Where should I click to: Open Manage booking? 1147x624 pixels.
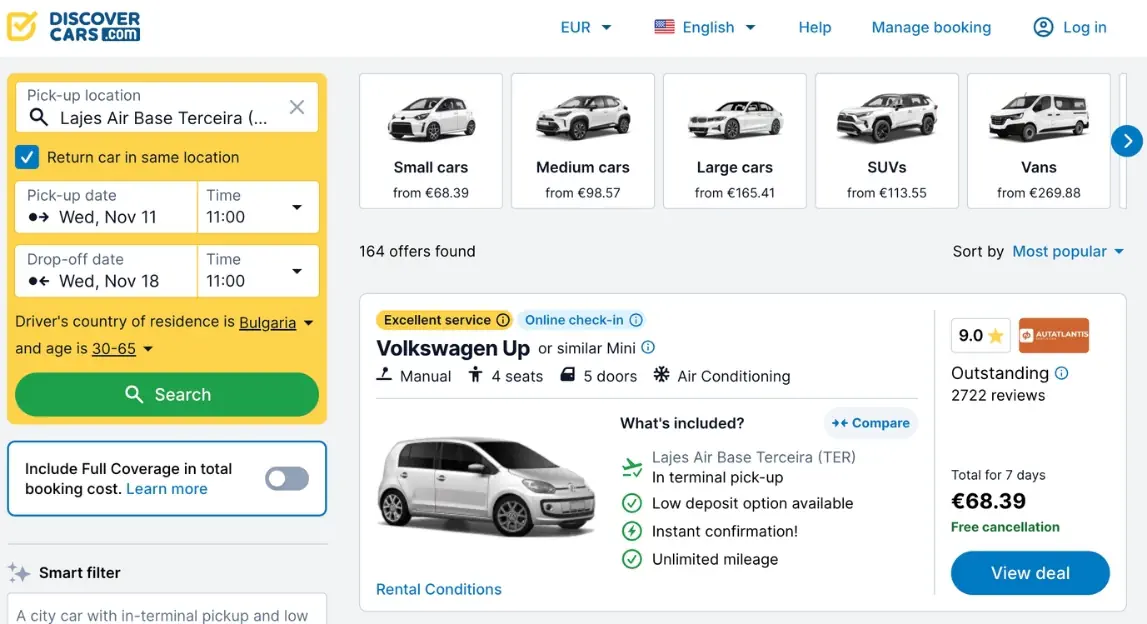[x=931, y=27]
